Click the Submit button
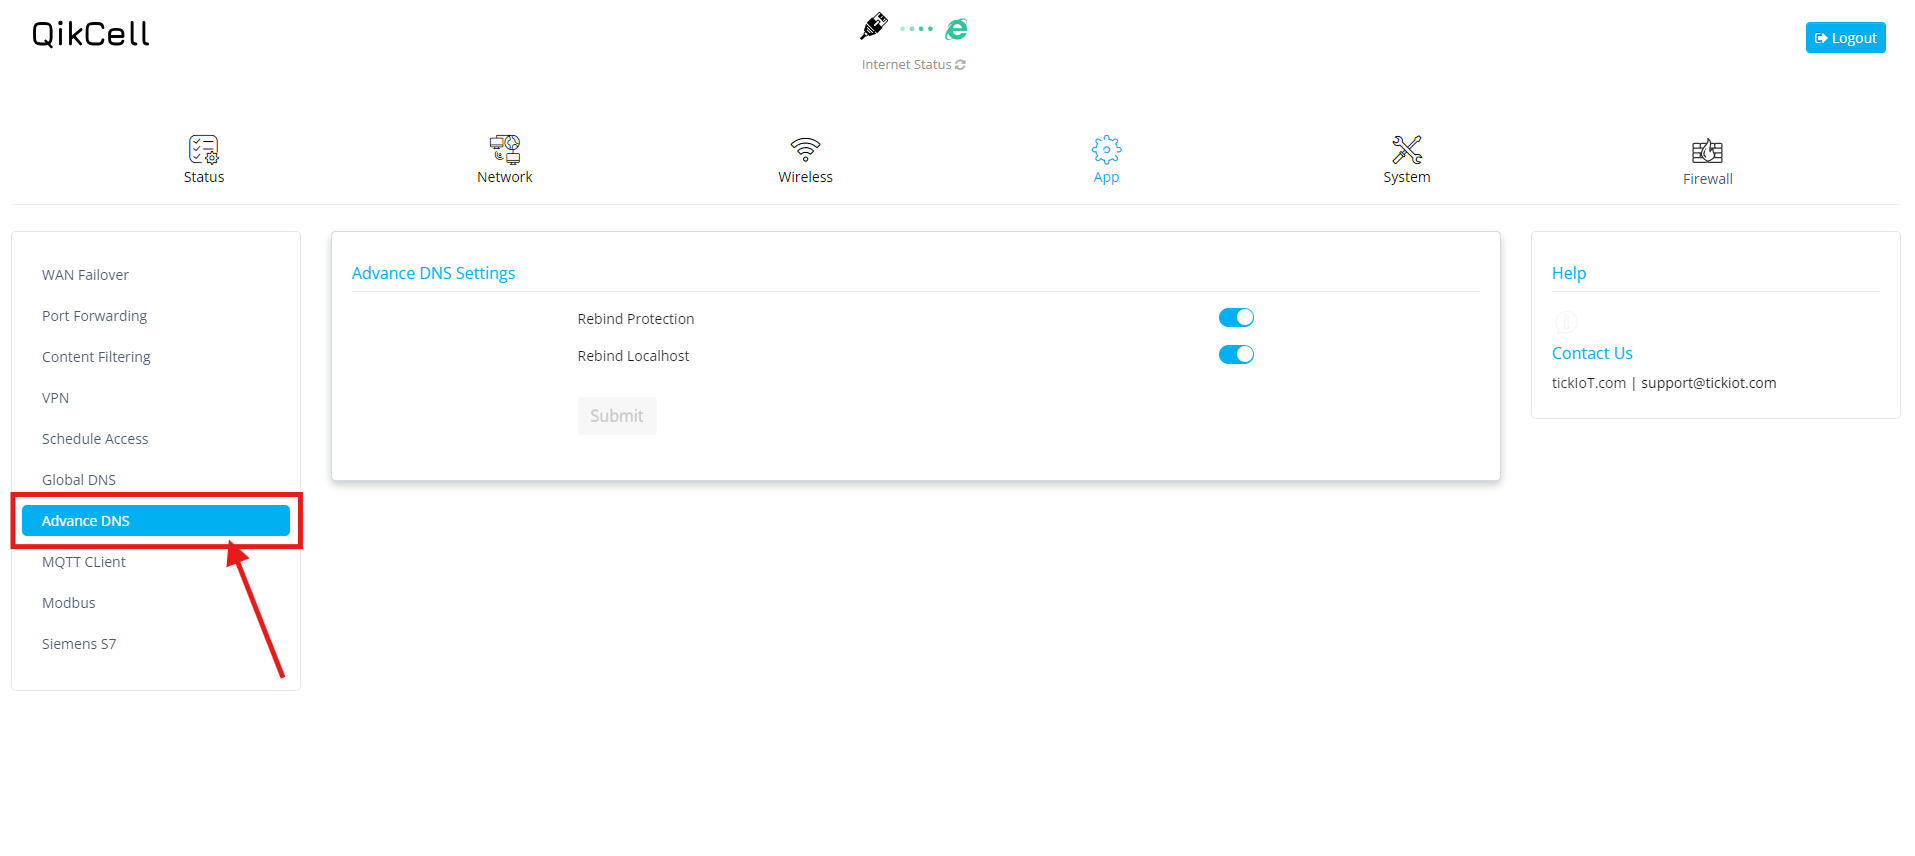This screenshot has width=1915, height=856. click(x=617, y=416)
